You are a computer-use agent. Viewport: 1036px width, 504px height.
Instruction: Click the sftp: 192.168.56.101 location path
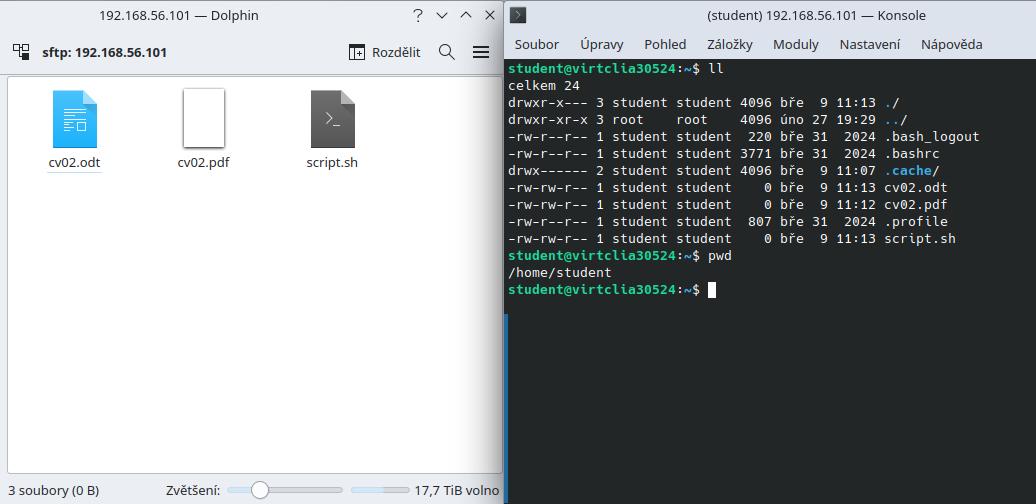[x=104, y=52]
